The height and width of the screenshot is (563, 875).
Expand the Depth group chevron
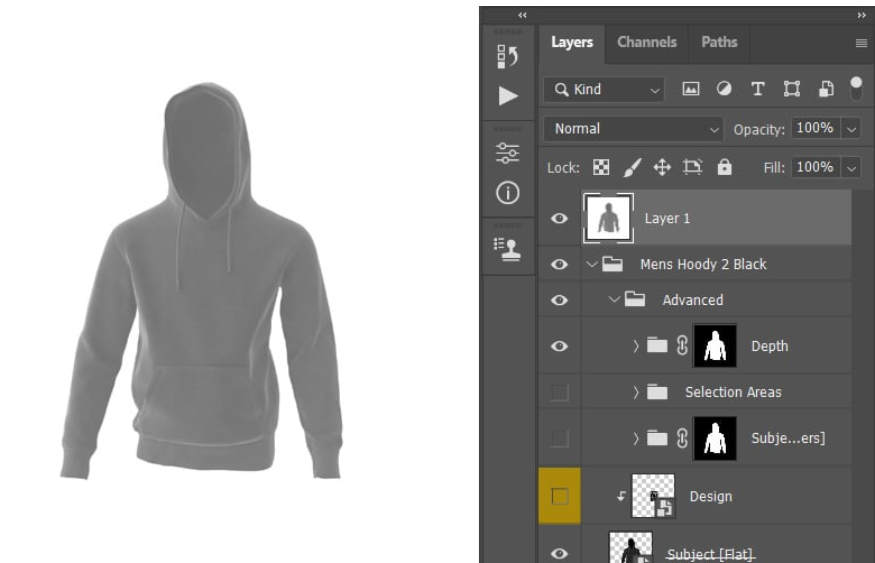click(x=636, y=346)
